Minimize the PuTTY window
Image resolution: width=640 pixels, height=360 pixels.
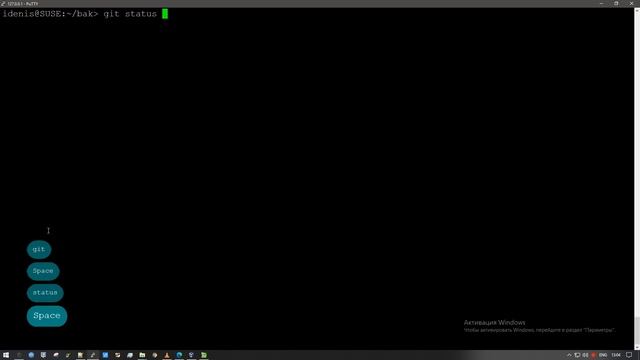pos(602,3)
